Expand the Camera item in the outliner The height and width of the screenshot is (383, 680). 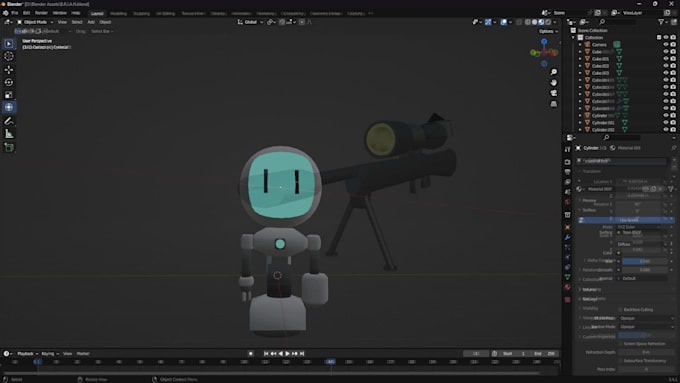[580, 45]
